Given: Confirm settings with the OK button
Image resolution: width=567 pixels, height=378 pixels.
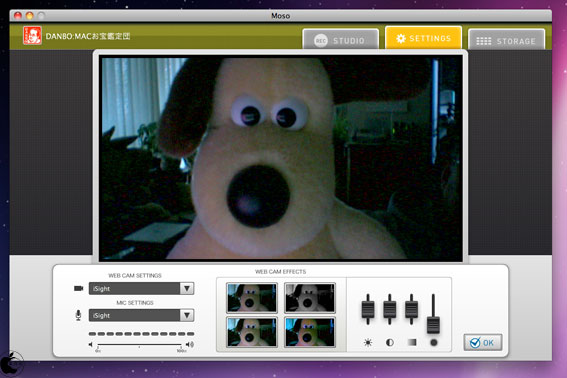Looking at the screenshot, I should point(483,342).
